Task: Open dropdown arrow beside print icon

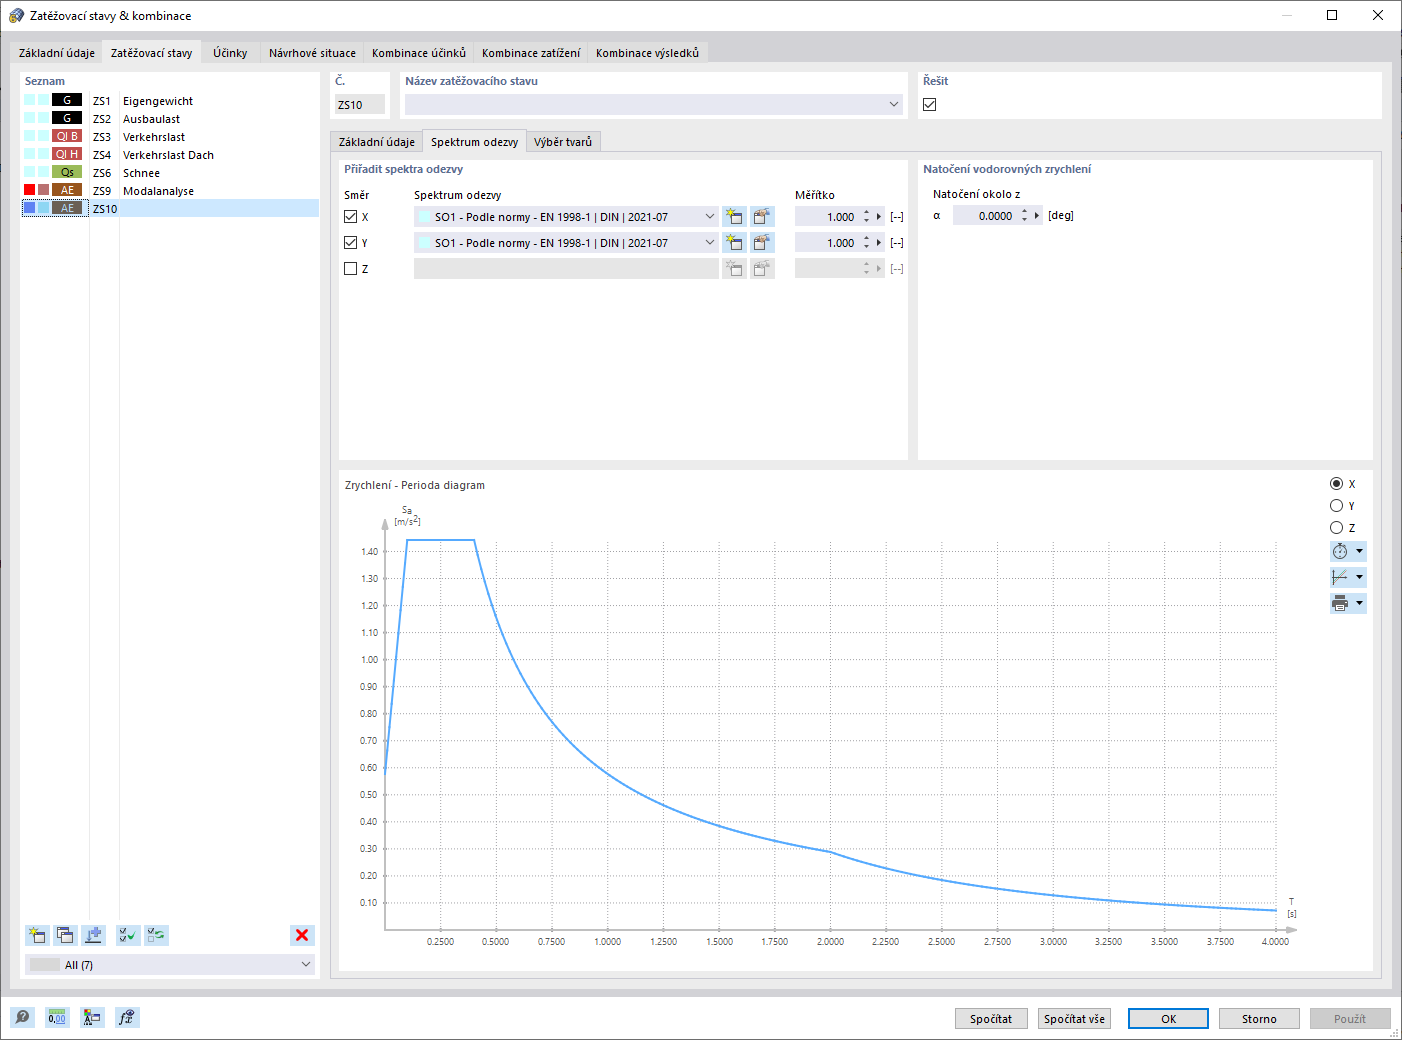Action: [x=1359, y=603]
